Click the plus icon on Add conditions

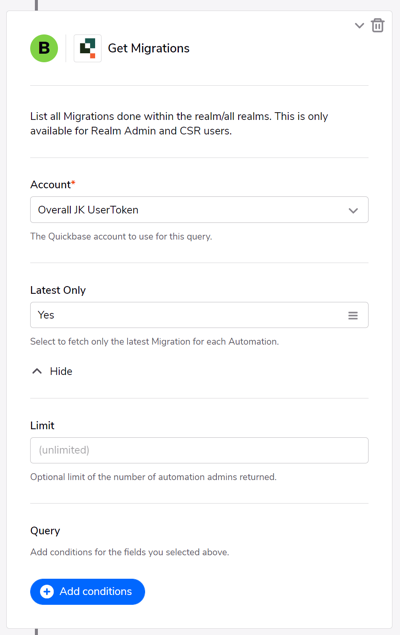(x=47, y=592)
